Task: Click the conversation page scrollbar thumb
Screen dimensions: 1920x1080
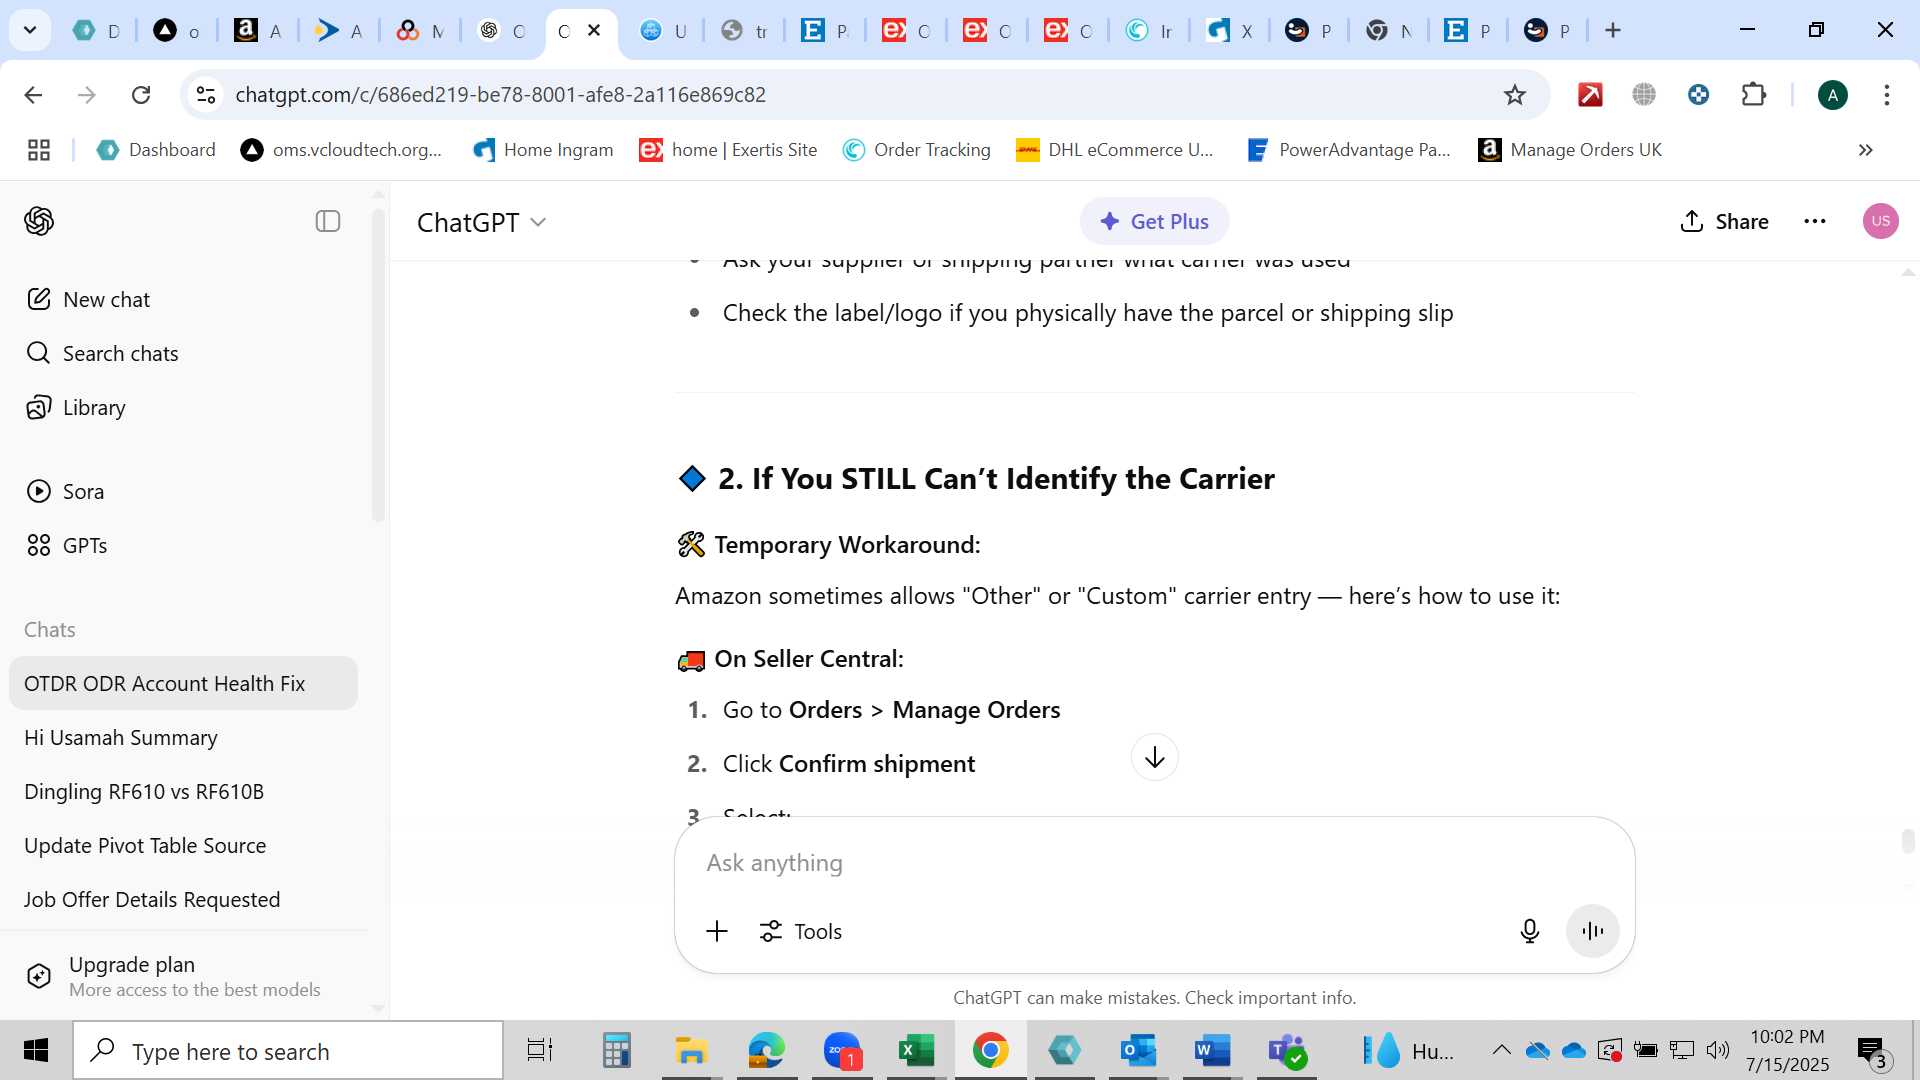Action: pos(1908,841)
